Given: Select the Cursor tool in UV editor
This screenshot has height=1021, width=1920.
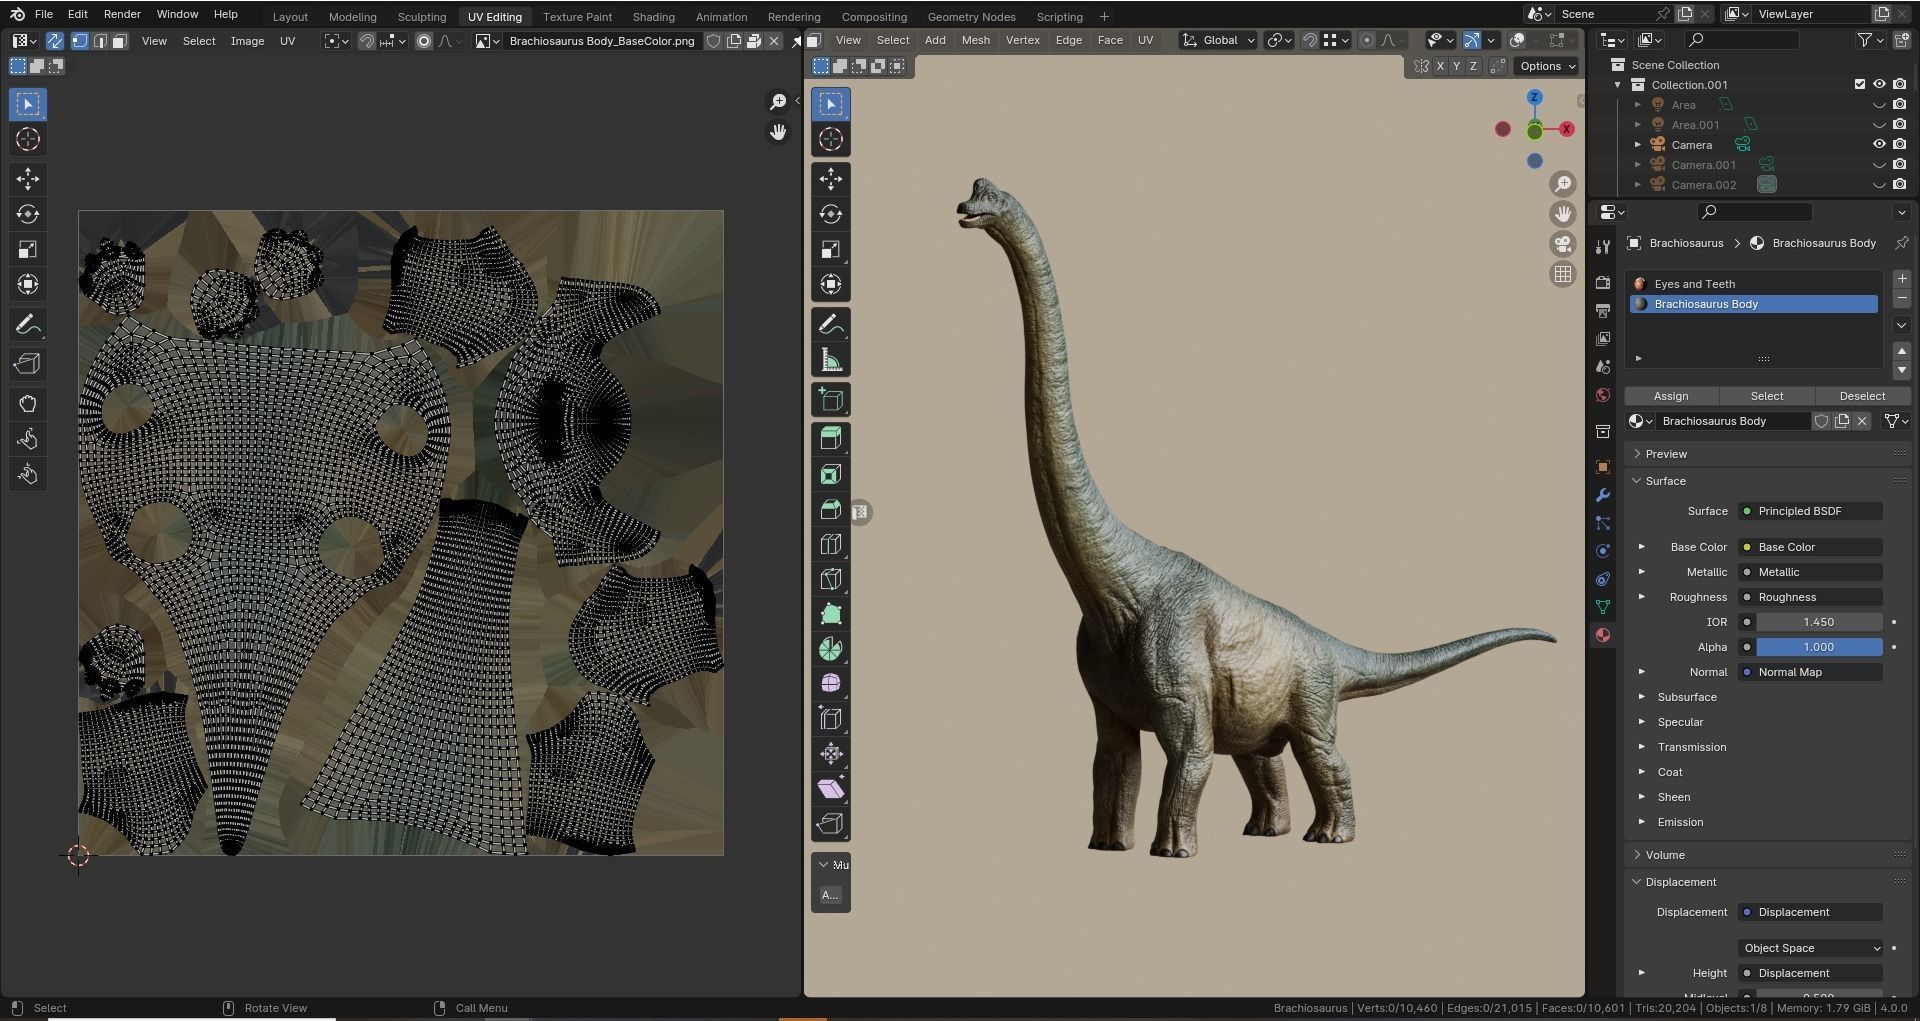Looking at the screenshot, I should coord(28,139).
